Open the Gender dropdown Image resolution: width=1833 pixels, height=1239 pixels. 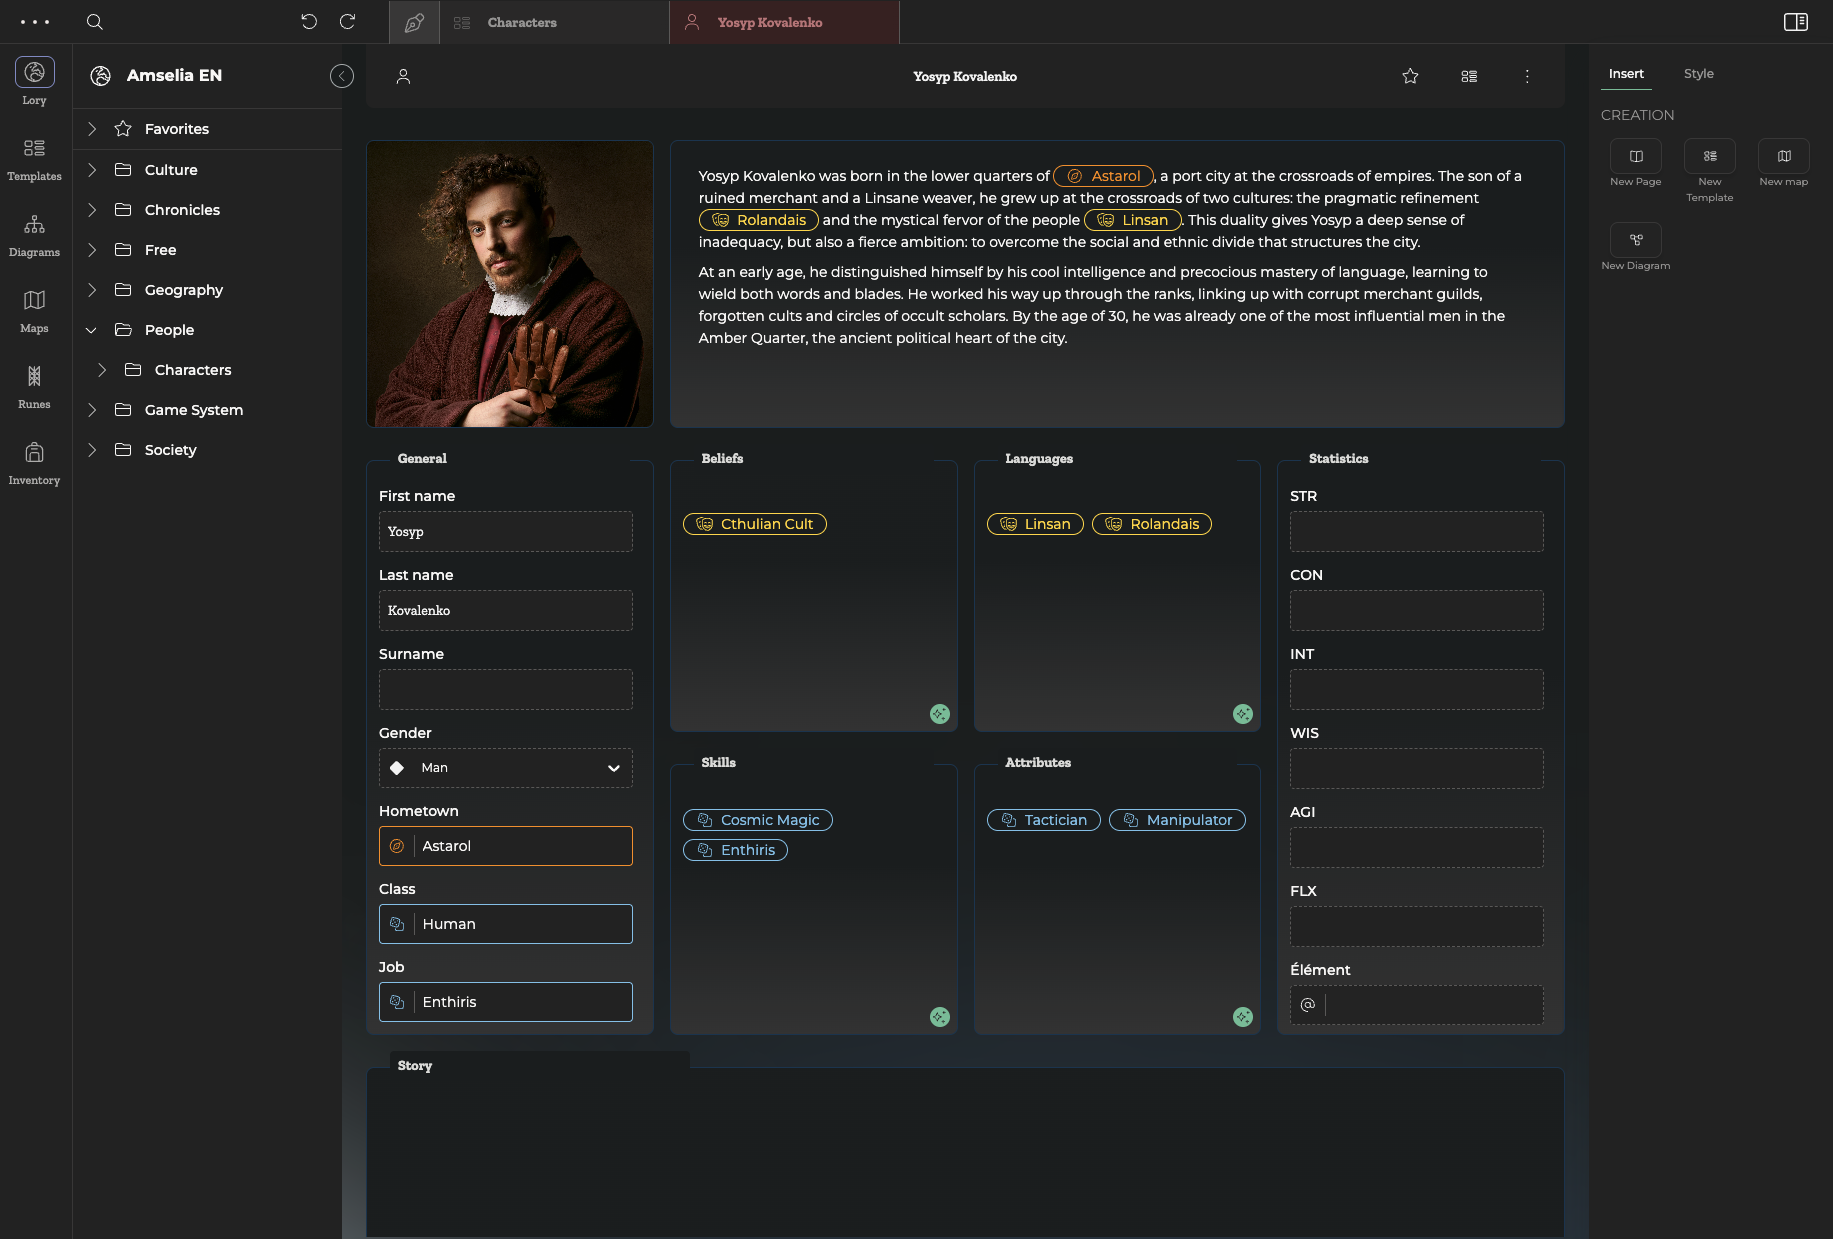pyautogui.click(x=505, y=768)
